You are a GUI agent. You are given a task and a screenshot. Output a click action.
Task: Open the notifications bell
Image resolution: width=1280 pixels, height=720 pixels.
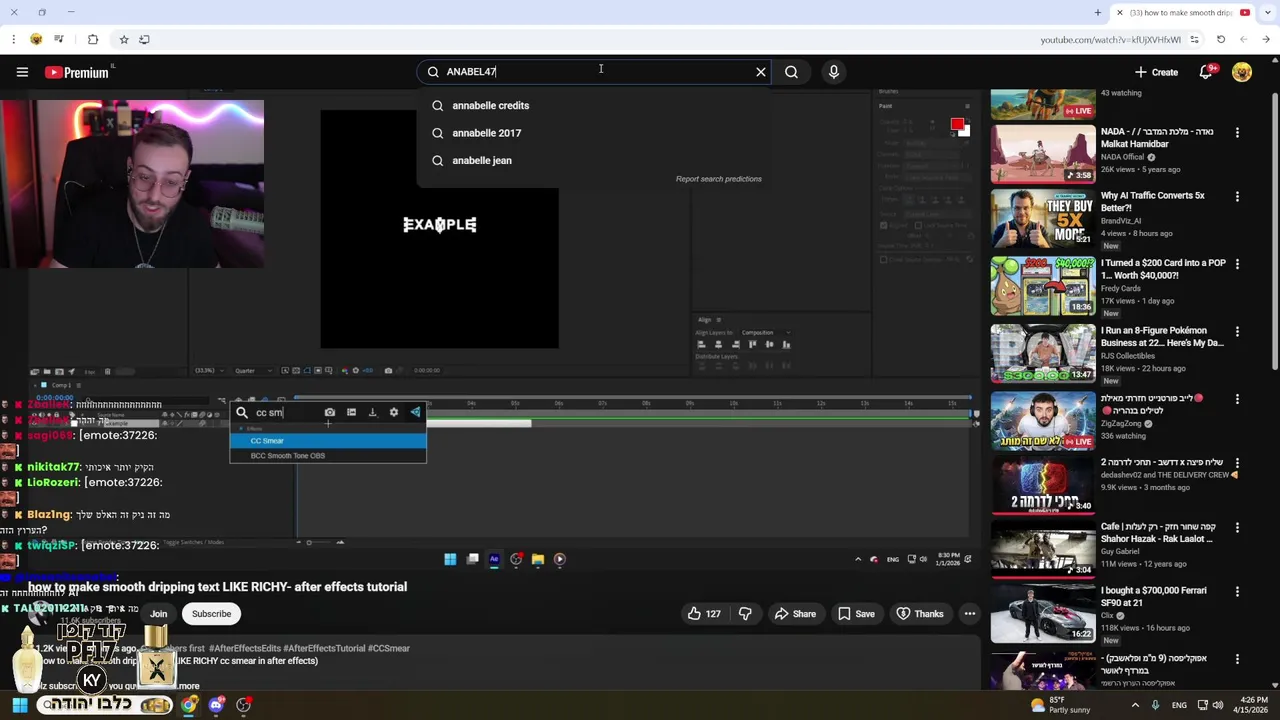(1206, 72)
